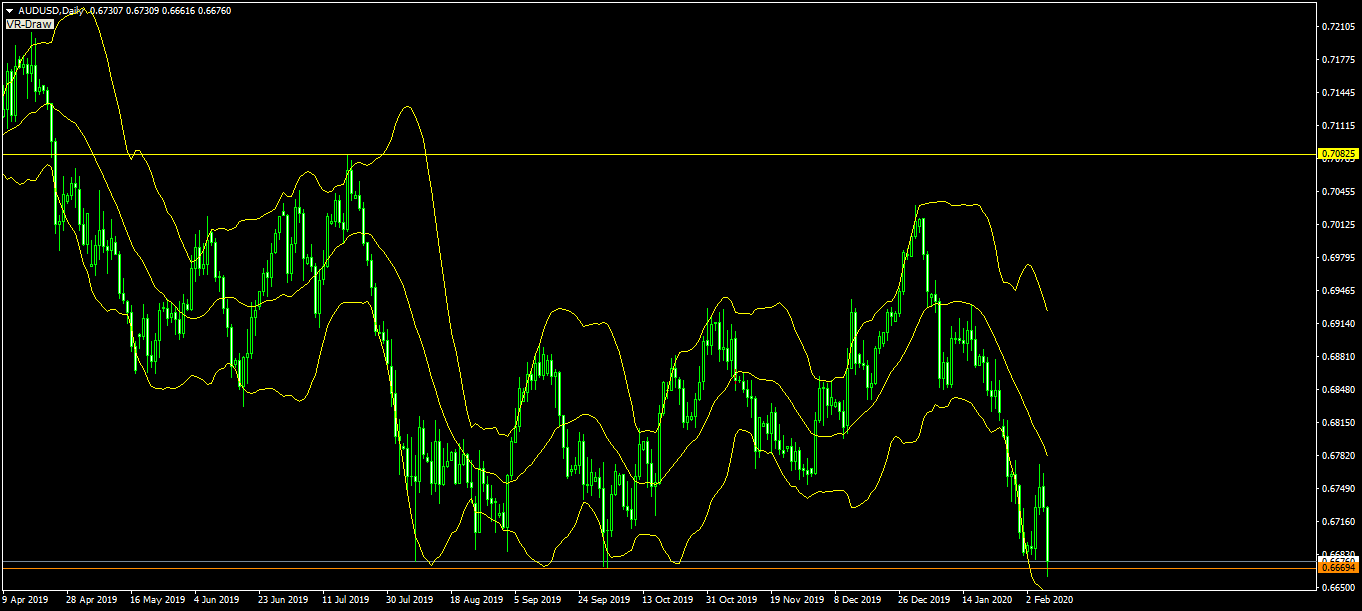Screen dimensions: 1362x611
Task: Click the 8 Dec 2019 date label
Action: click(860, 600)
